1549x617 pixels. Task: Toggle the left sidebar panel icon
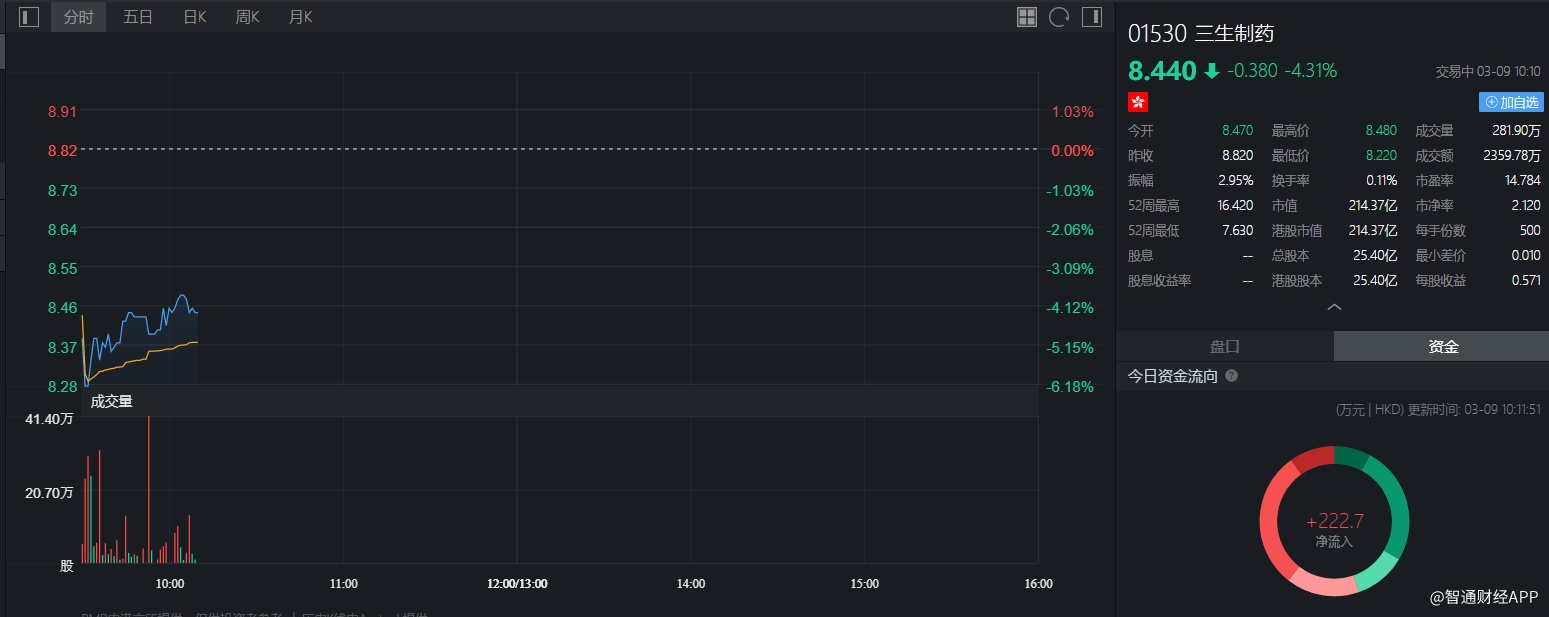29,17
